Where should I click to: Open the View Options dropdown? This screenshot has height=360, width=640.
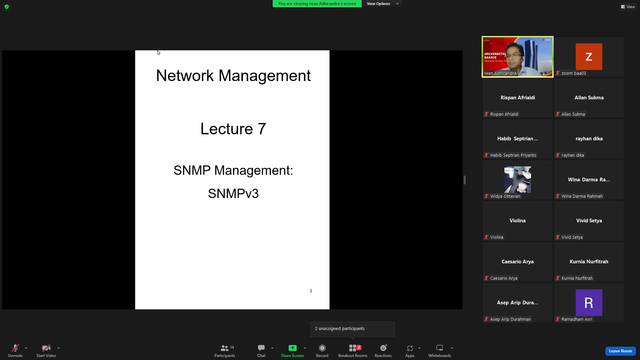[x=382, y=4]
